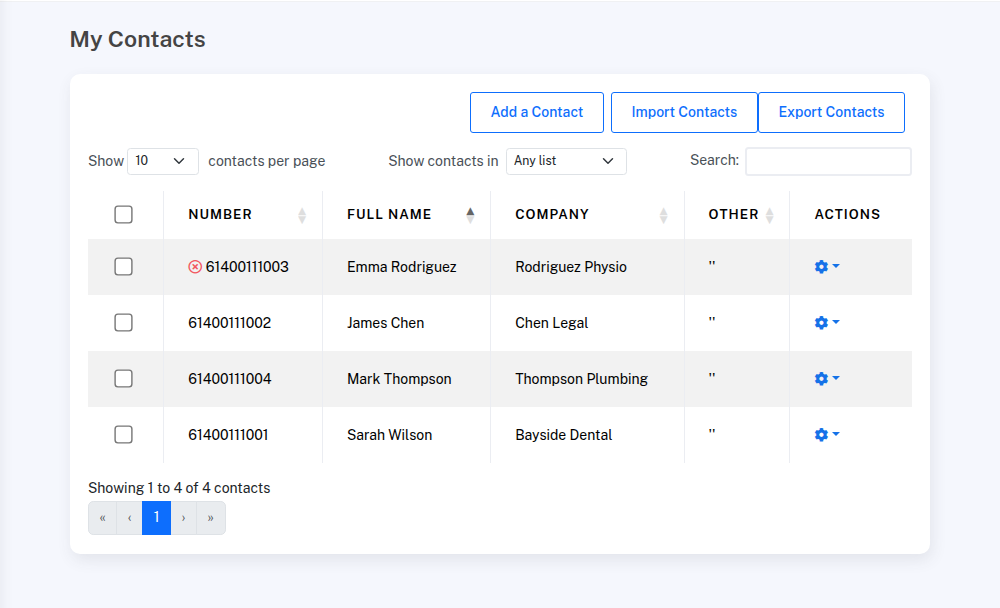The image size is (1000, 608).
Task: Sort by Number column arrows
Action: (x=302, y=215)
